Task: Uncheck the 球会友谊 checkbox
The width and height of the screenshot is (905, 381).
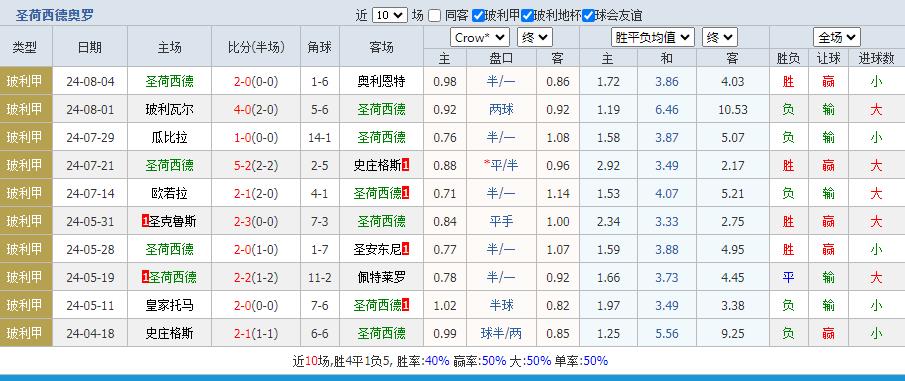Action: 588,16
